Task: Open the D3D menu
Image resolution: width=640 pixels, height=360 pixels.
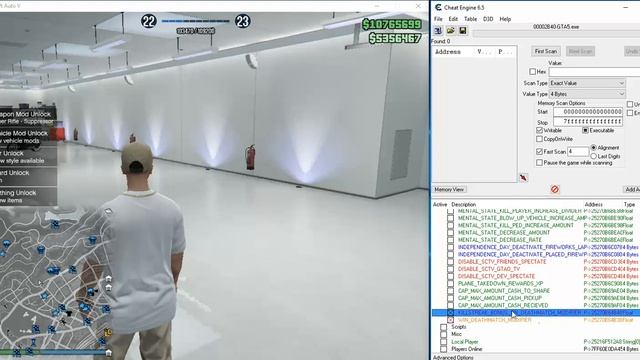Action: coord(488,19)
